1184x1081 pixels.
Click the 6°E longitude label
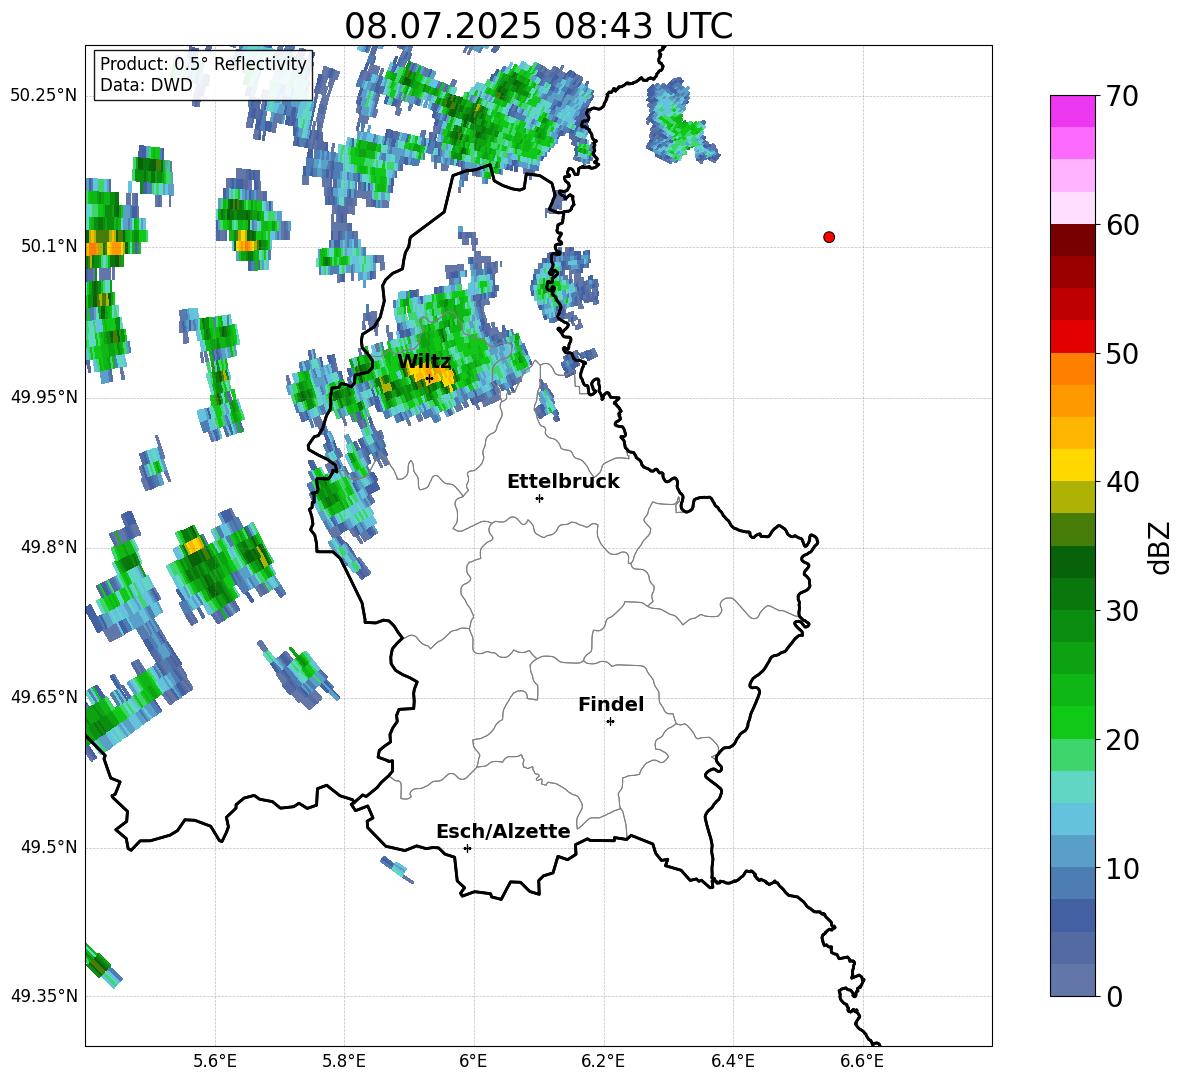[473, 1061]
